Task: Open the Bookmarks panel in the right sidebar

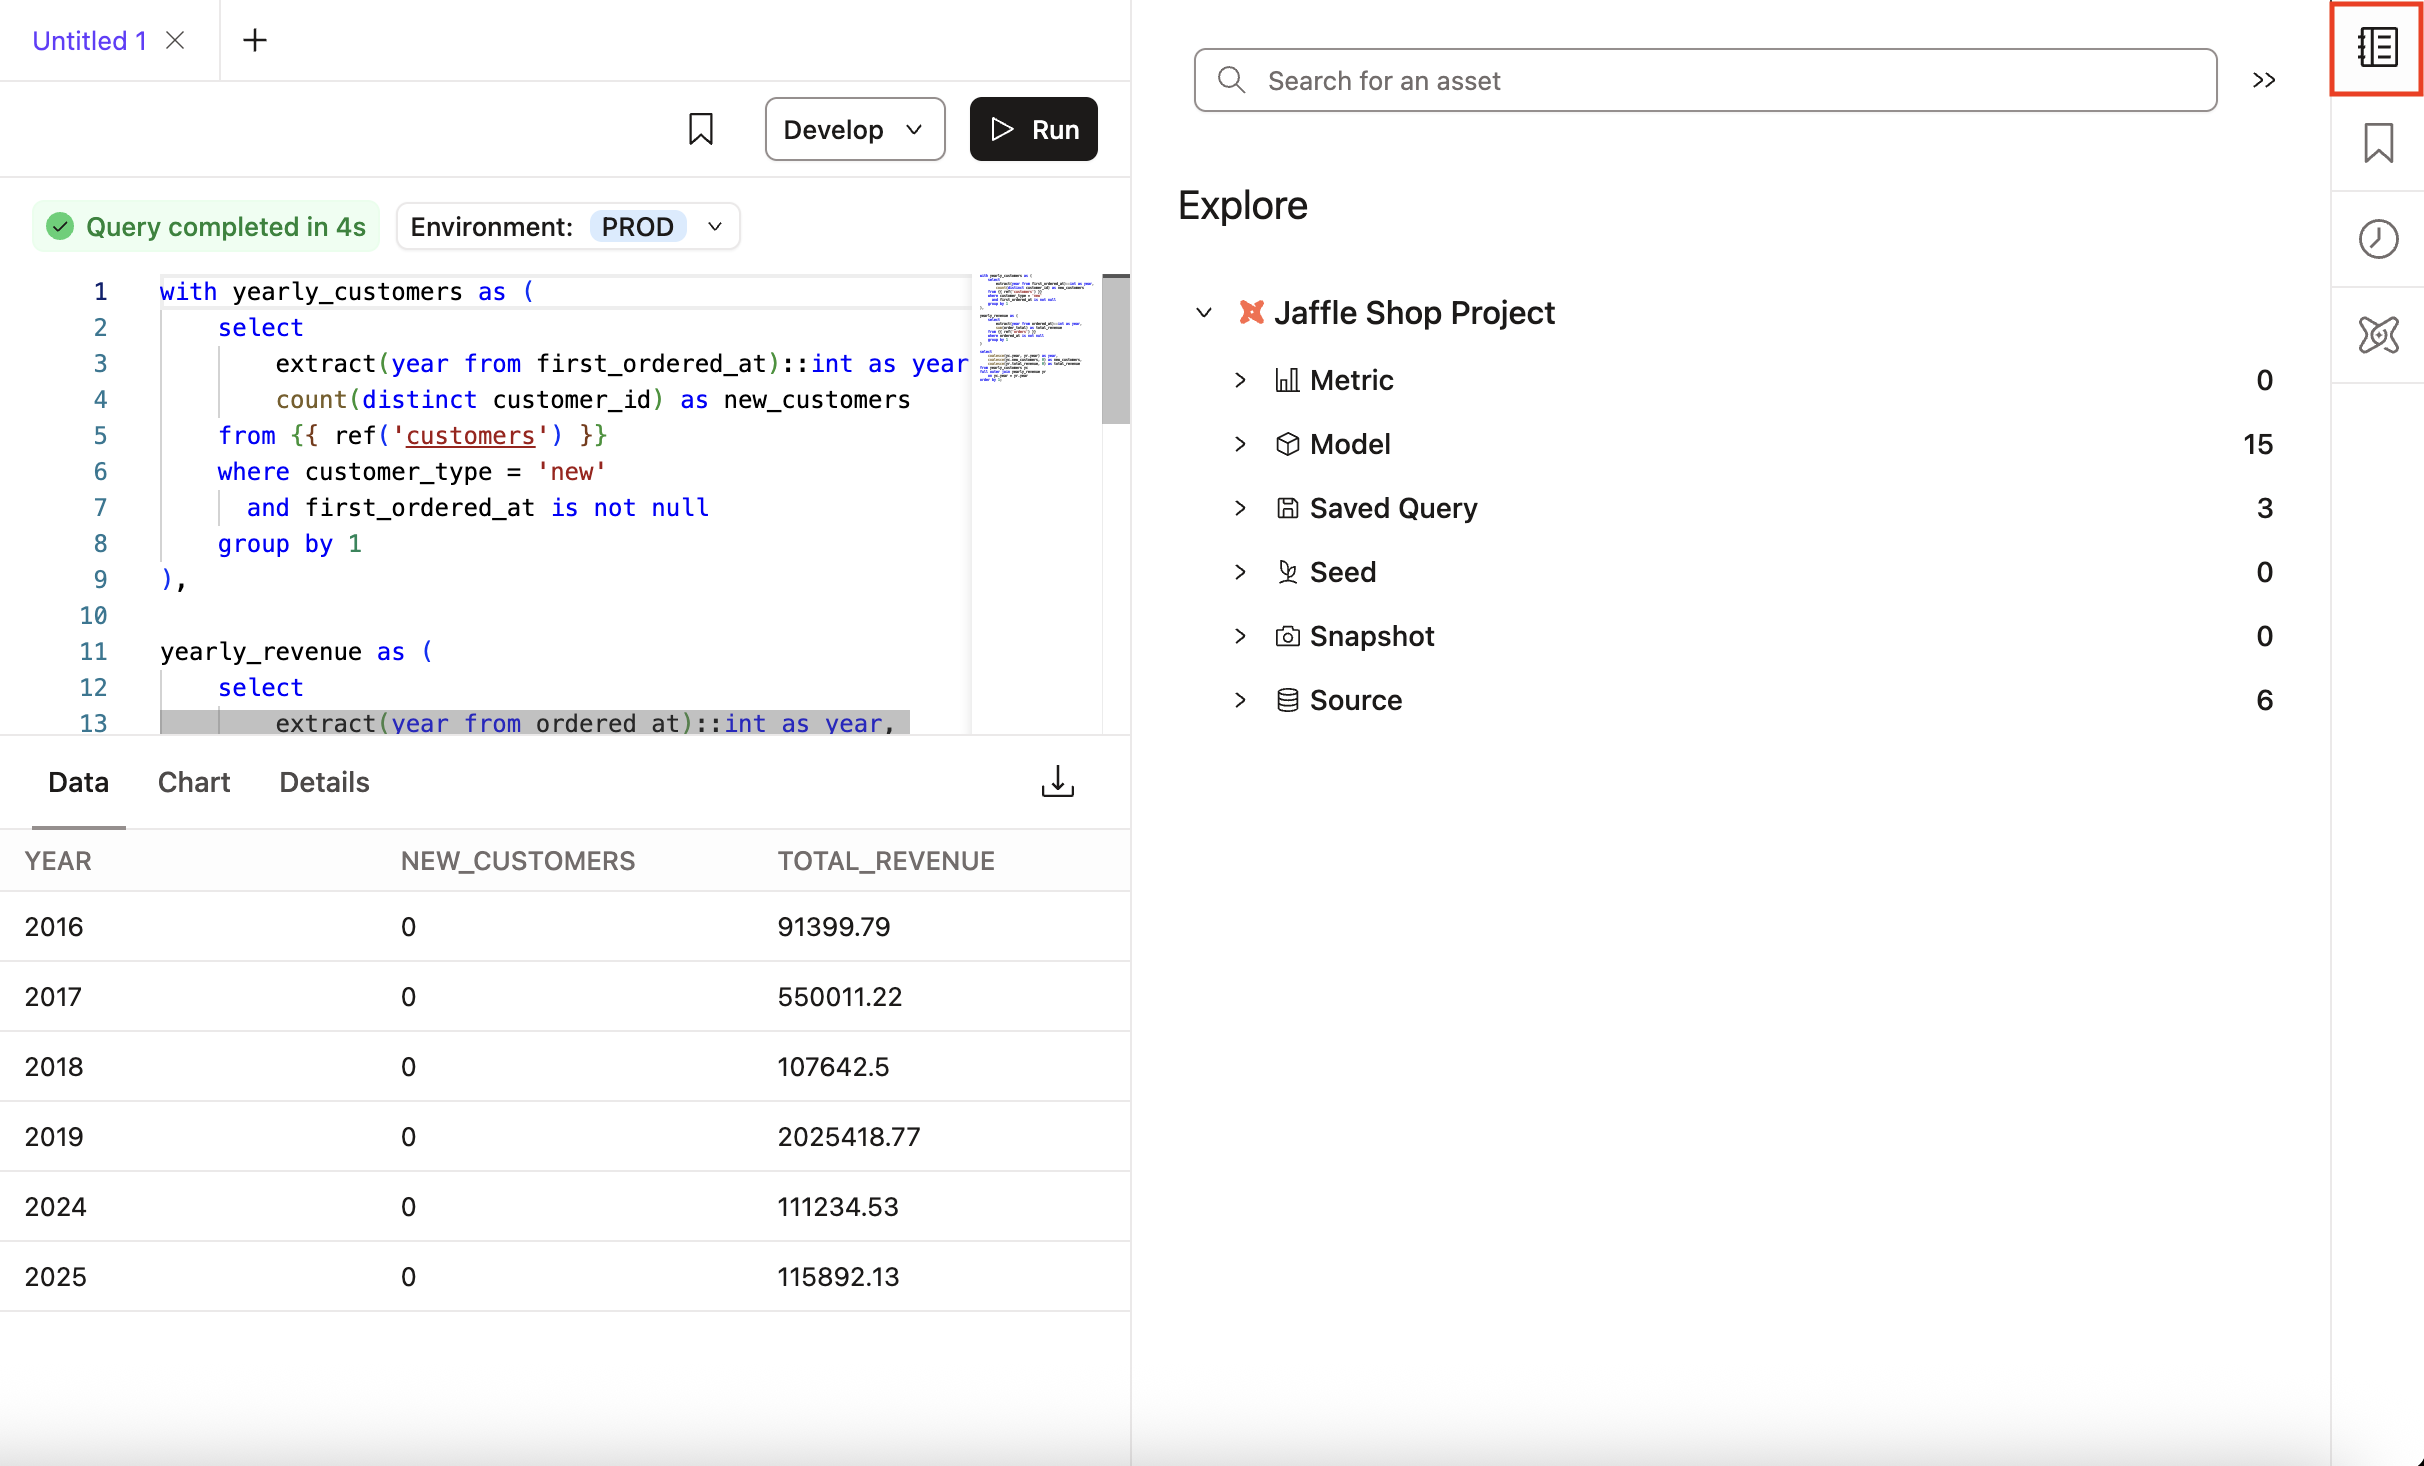Action: coord(2378,142)
